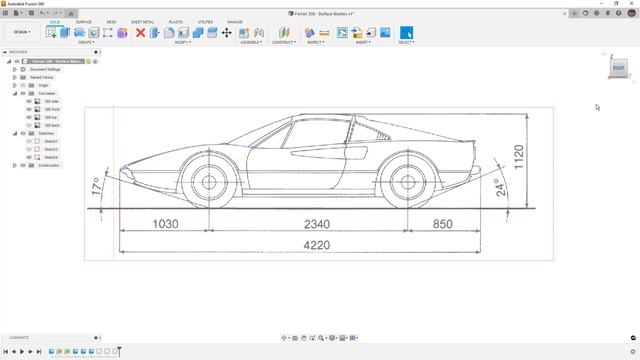Click the Offset Plane construct icon

click(x=284, y=33)
